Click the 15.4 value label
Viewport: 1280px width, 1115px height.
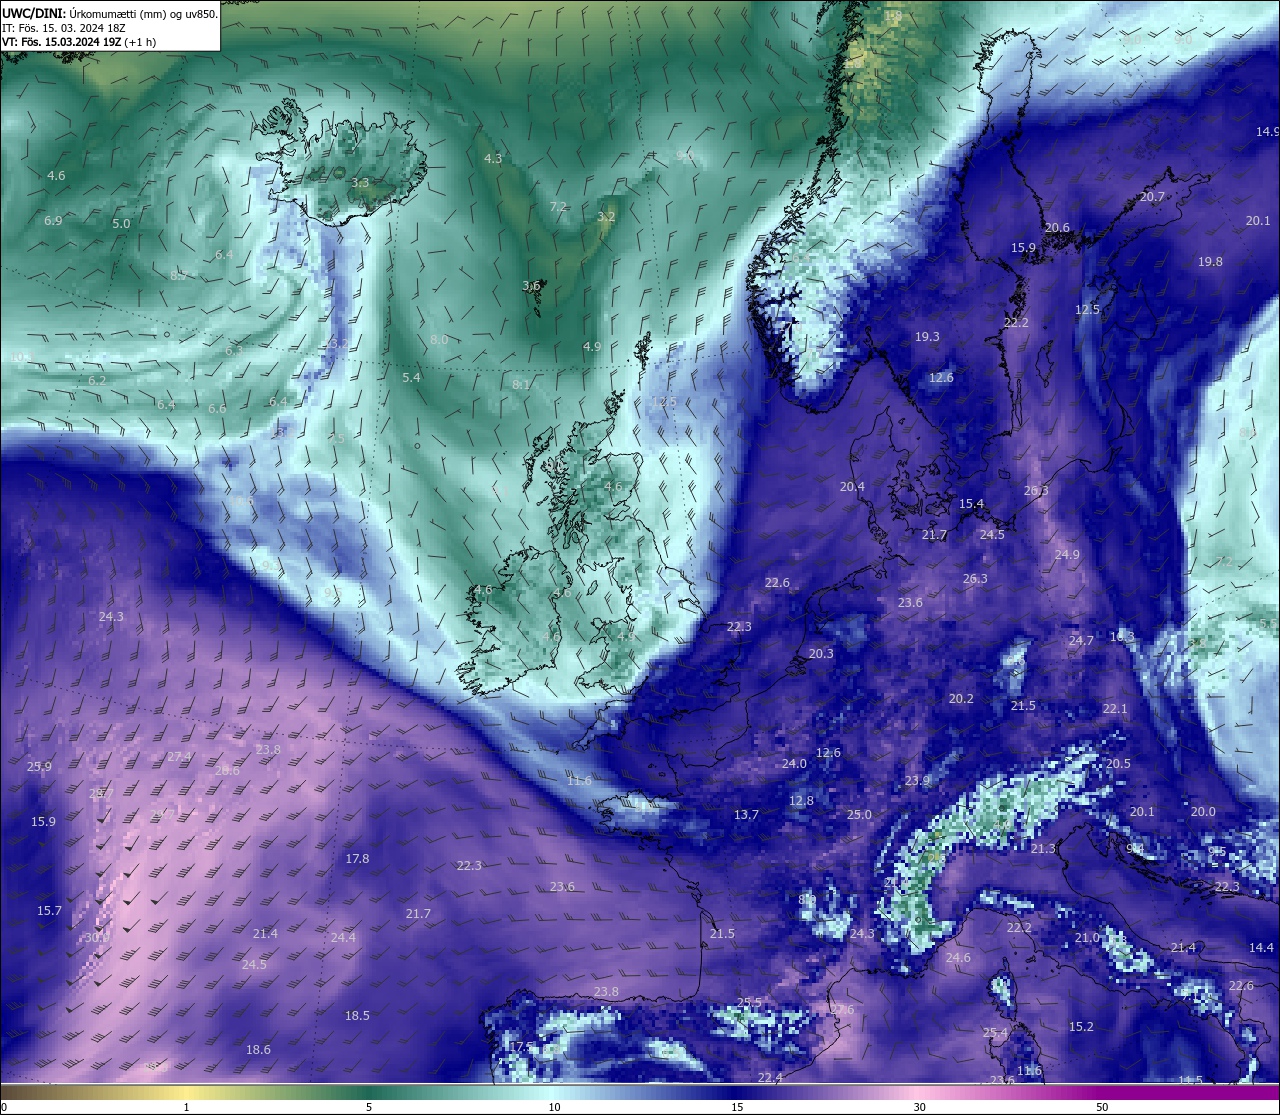coord(971,503)
